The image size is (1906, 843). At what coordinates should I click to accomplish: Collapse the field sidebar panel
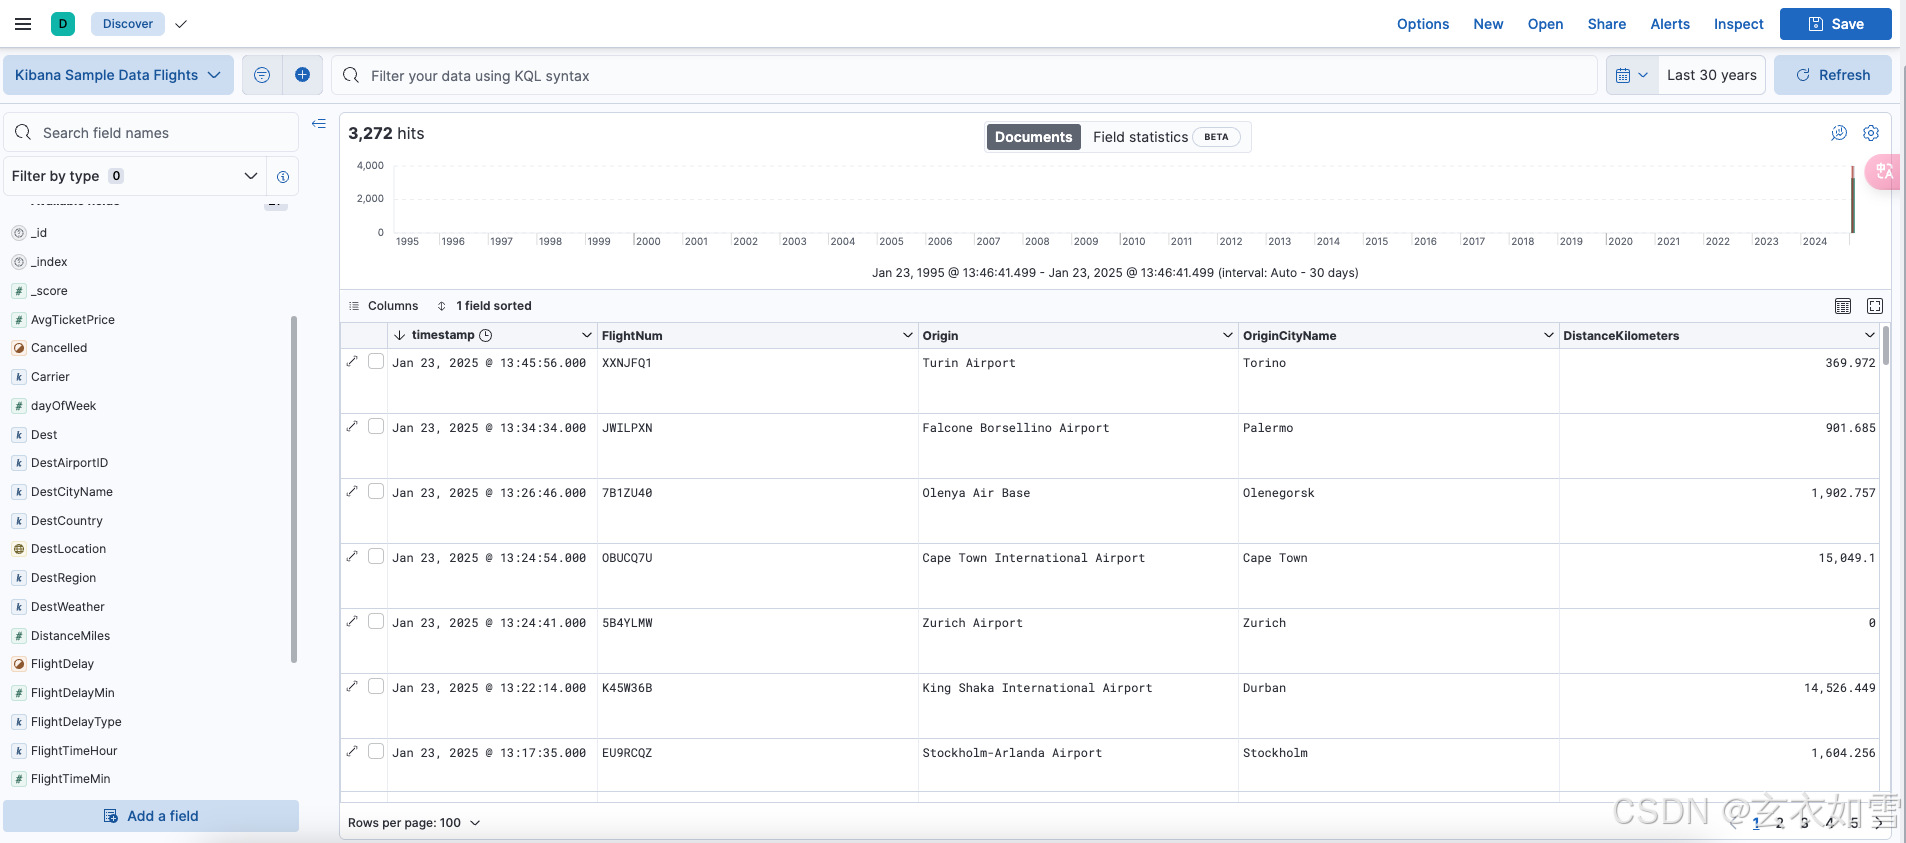(x=319, y=124)
